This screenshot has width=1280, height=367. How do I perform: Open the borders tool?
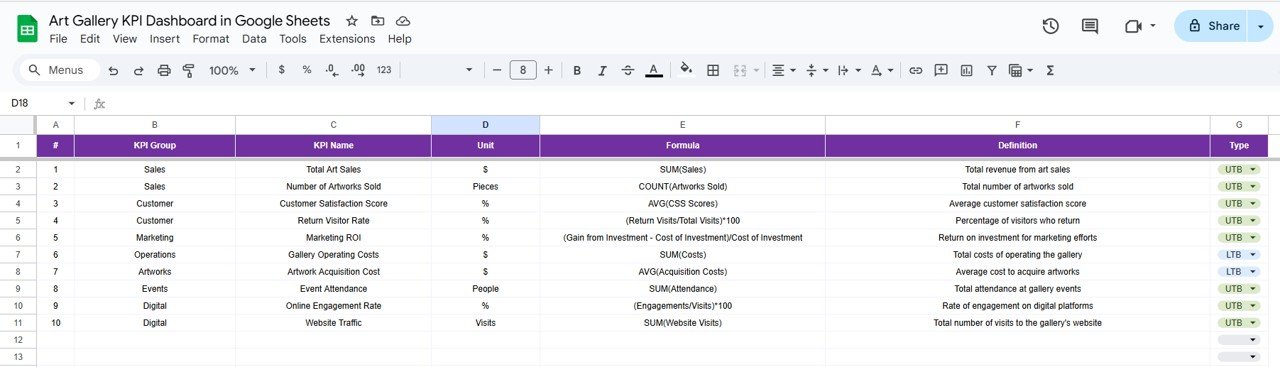(x=713, y=70)
